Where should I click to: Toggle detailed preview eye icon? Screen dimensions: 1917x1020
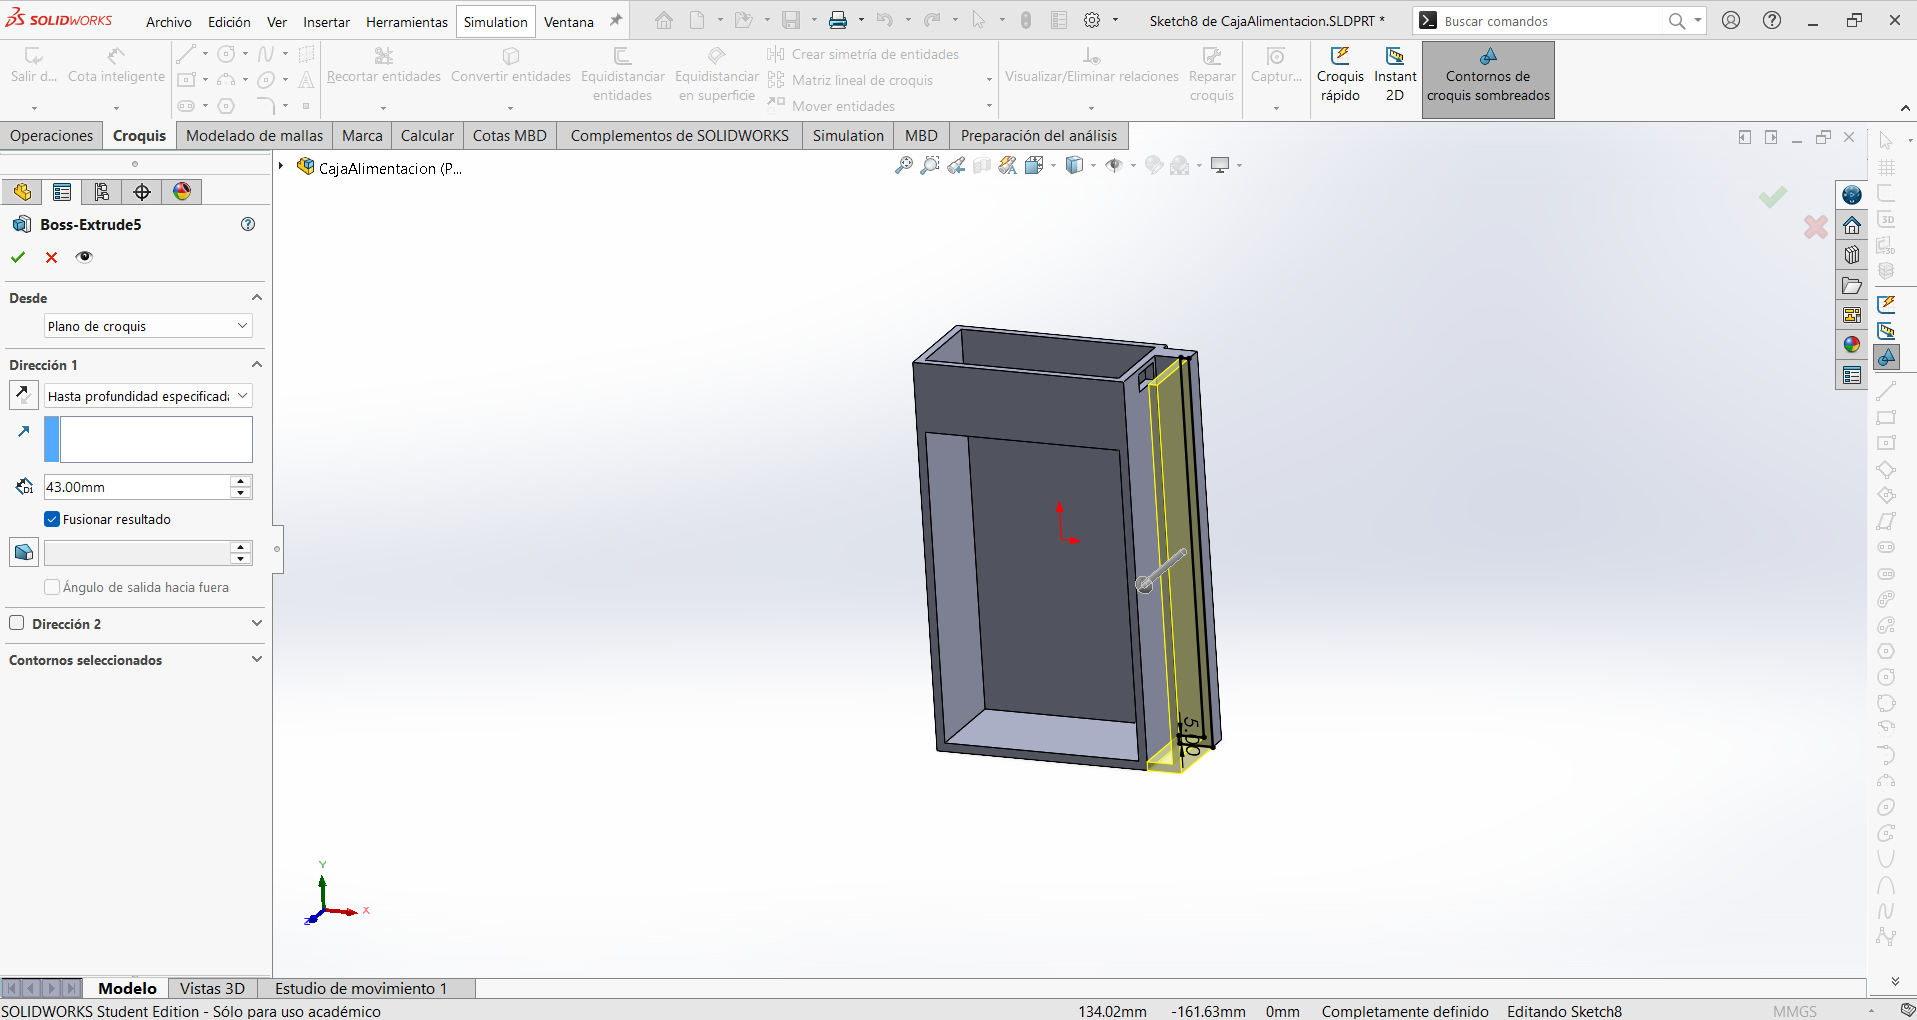click(x=85, y=257)
